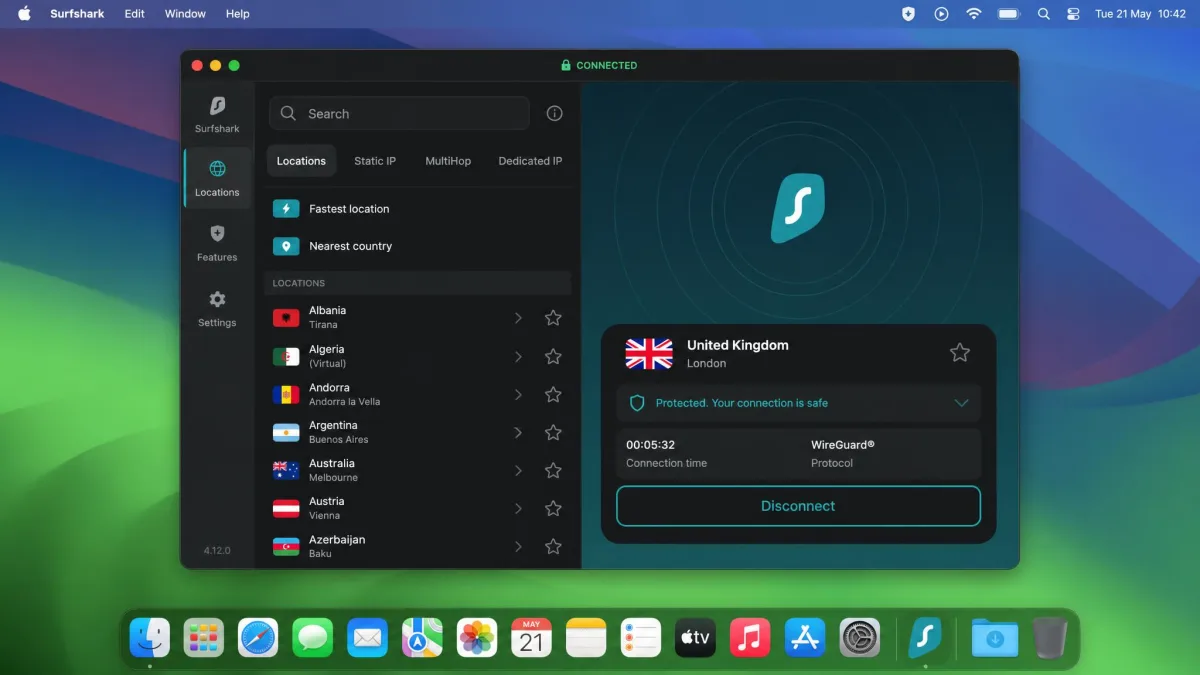Click the menu bar date and time
1200x675 pixels.
coord(1140,14)
